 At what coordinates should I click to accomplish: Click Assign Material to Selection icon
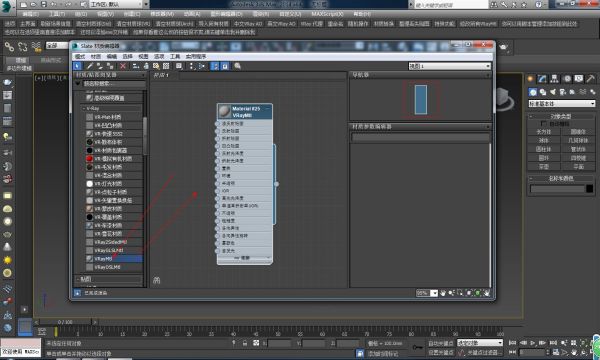(x=109, y=66)
